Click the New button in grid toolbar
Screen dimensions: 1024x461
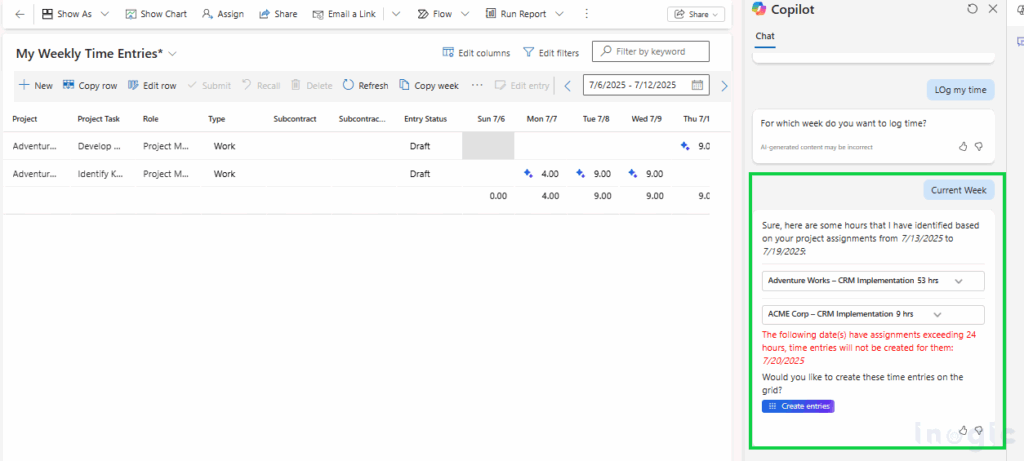tap(35, 85)
